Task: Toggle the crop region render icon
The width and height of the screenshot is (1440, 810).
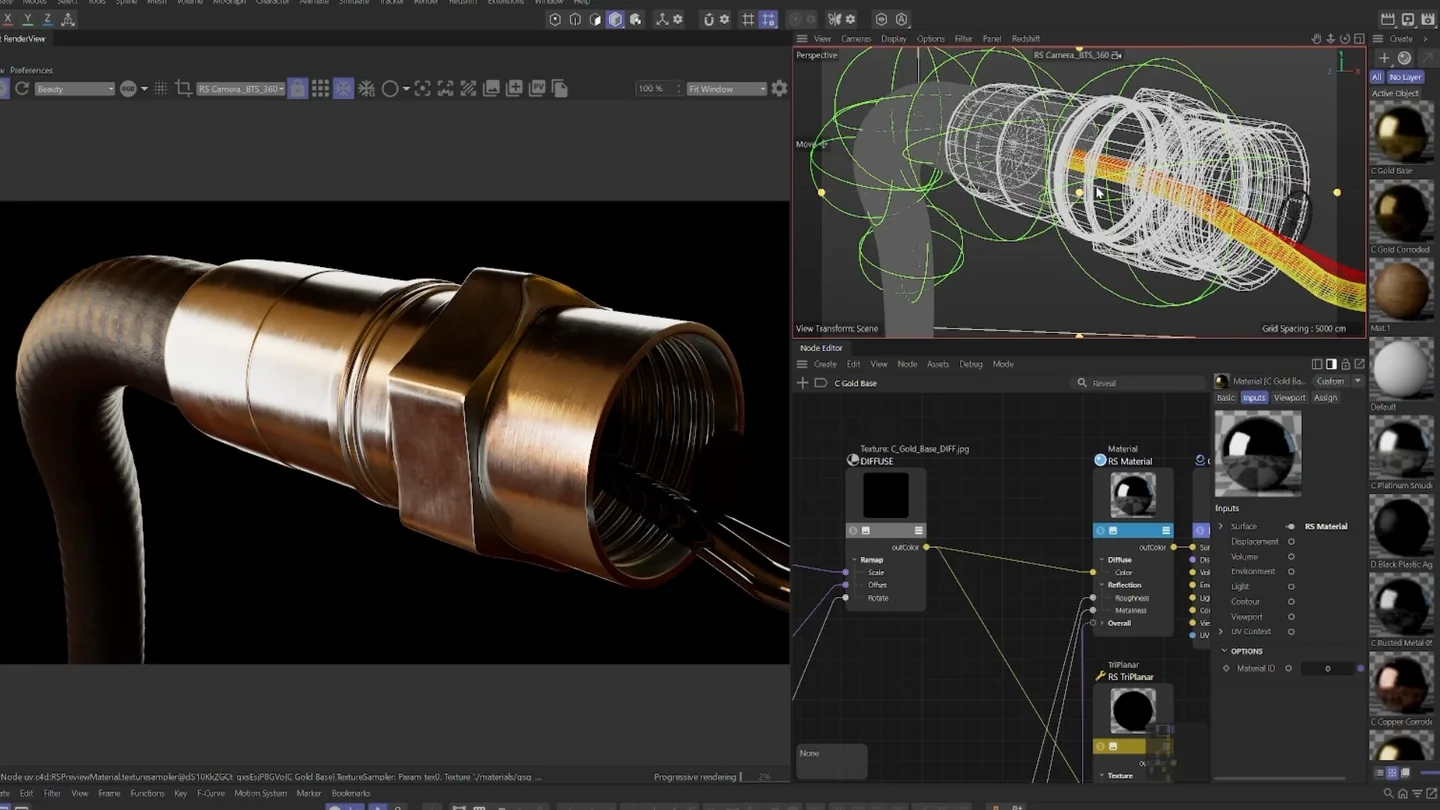Action: pyautogui.click(x=183, y=89)
